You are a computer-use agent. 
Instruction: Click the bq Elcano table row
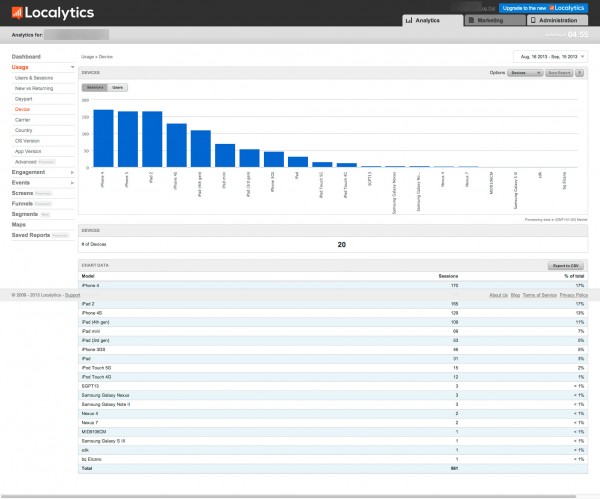pyautogui.click(x=333, y=459)
